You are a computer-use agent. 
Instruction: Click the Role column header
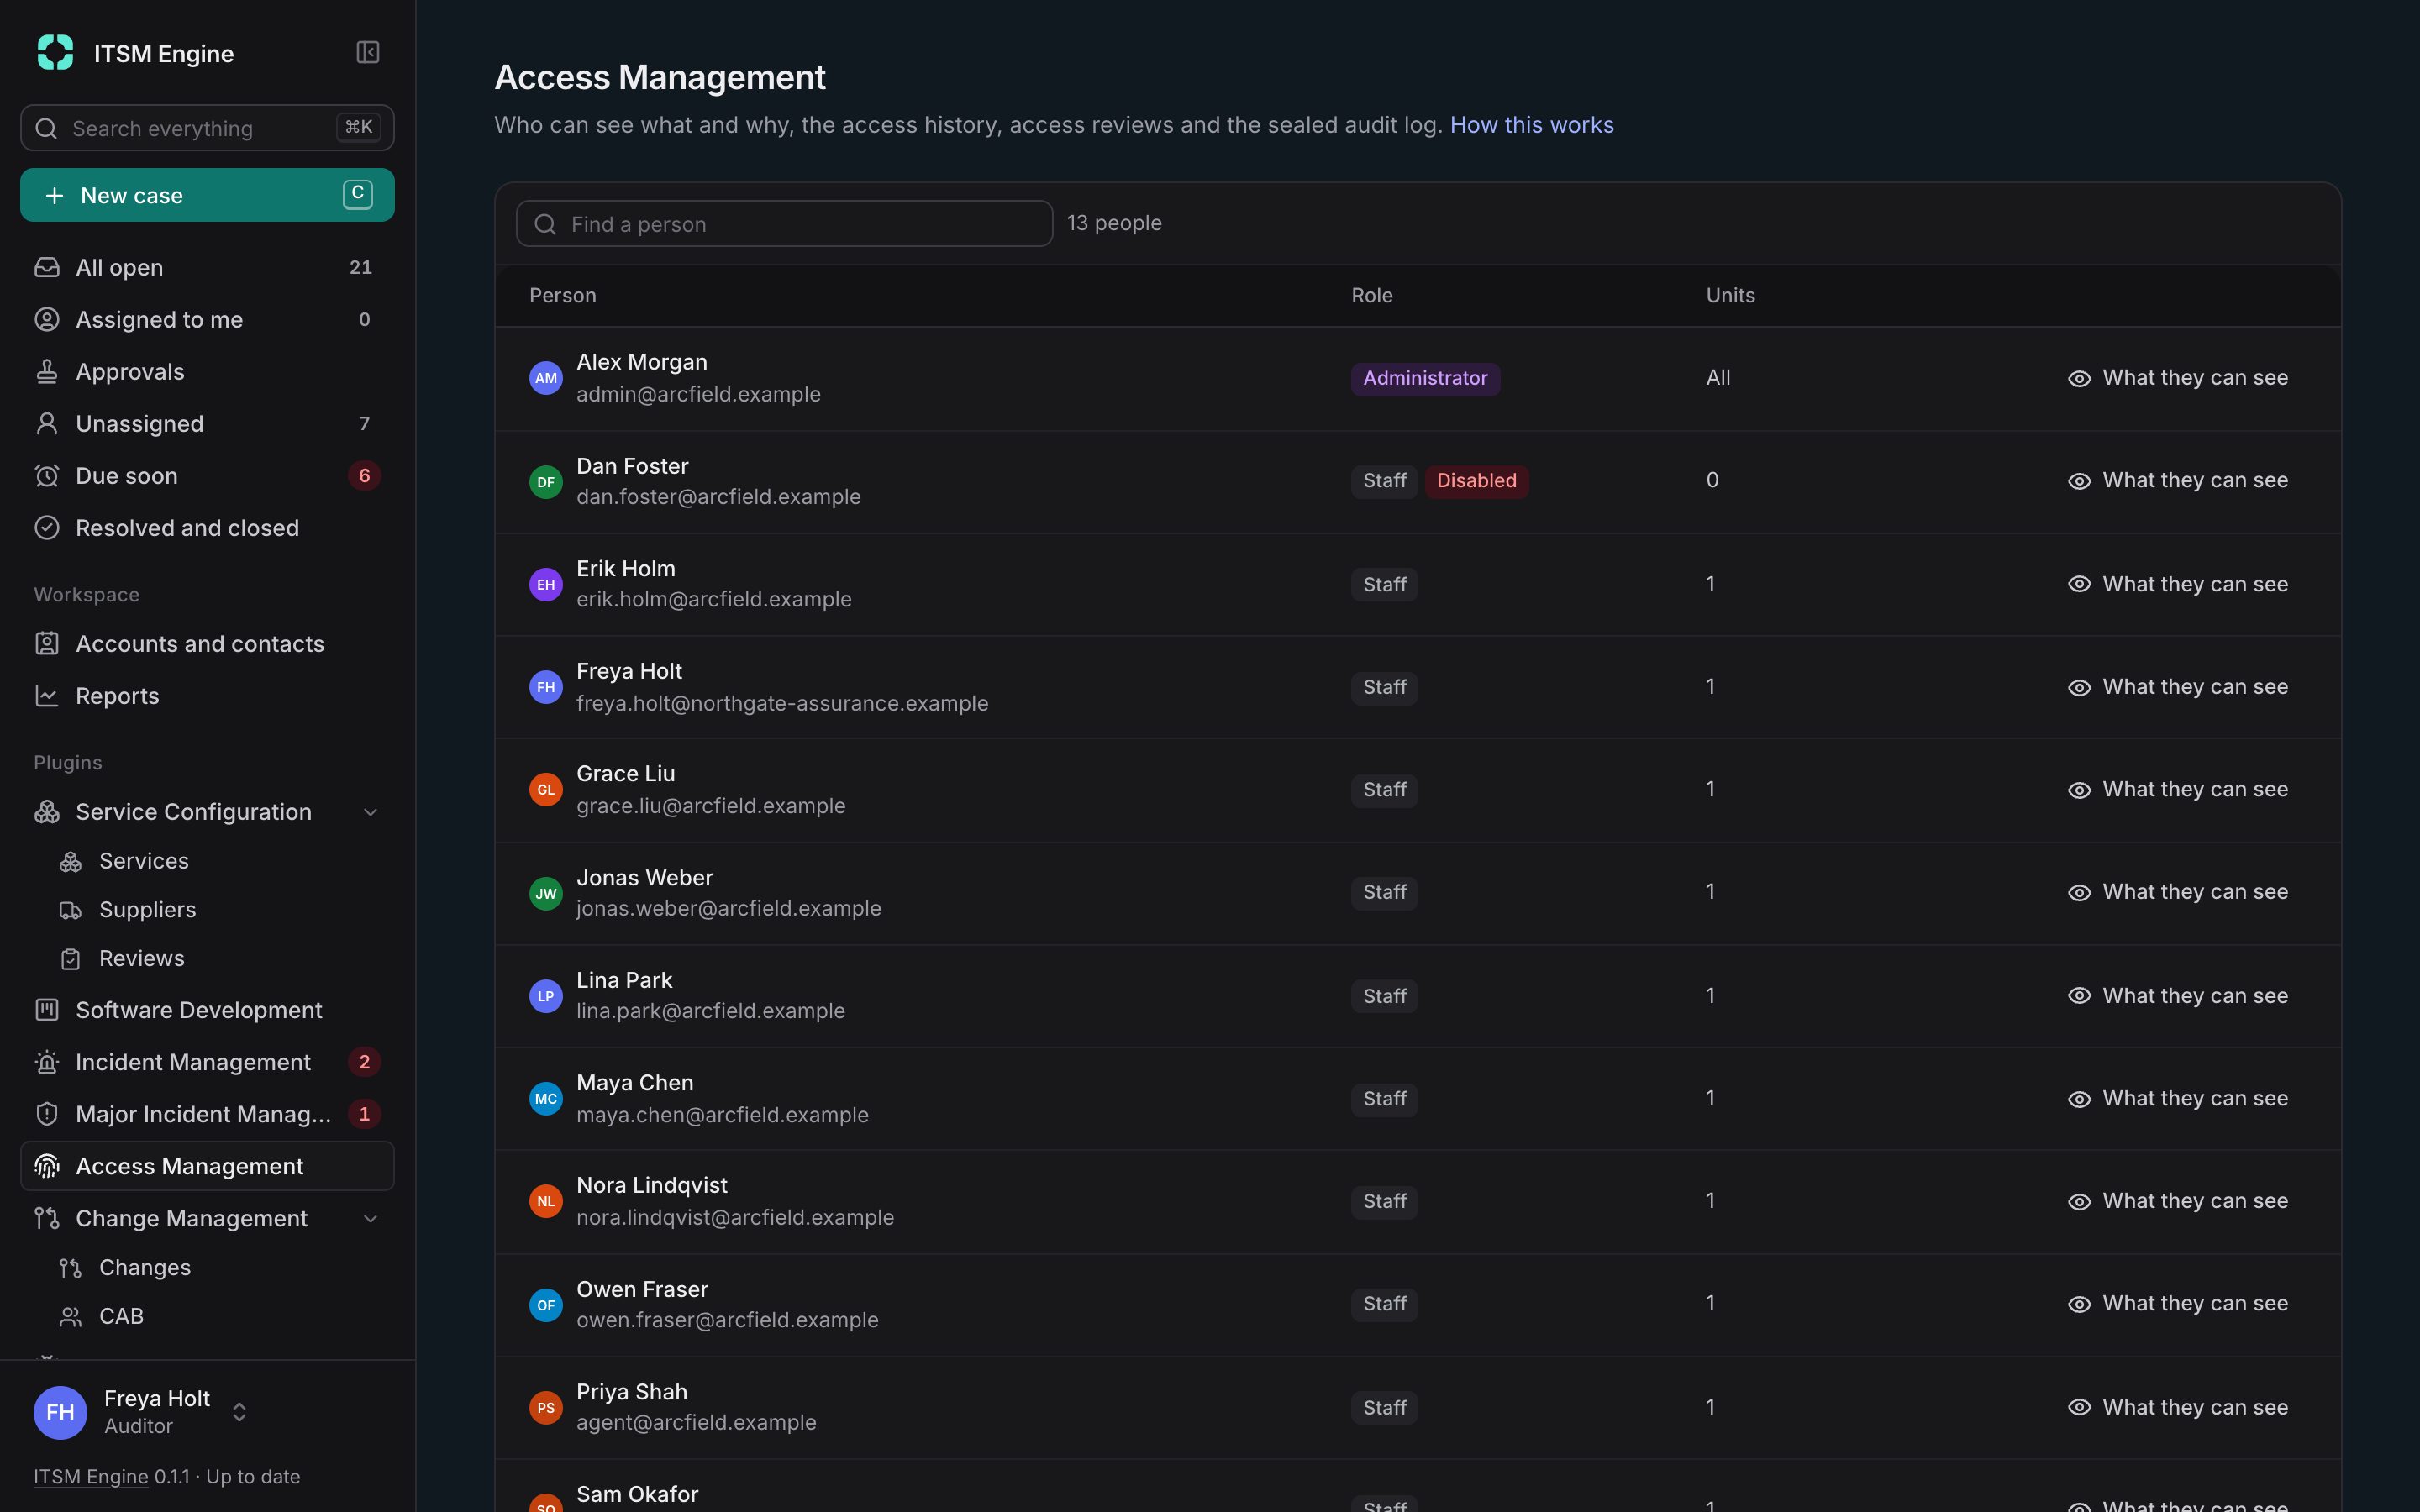point(1372,296)
